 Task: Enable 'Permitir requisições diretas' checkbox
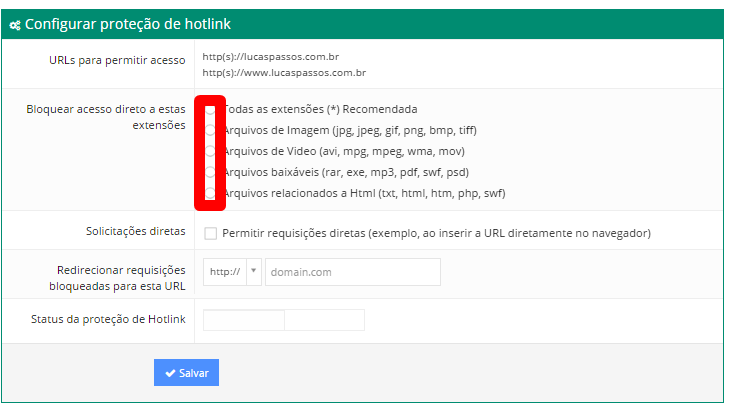pyautogui.click(x=210, y=234)
